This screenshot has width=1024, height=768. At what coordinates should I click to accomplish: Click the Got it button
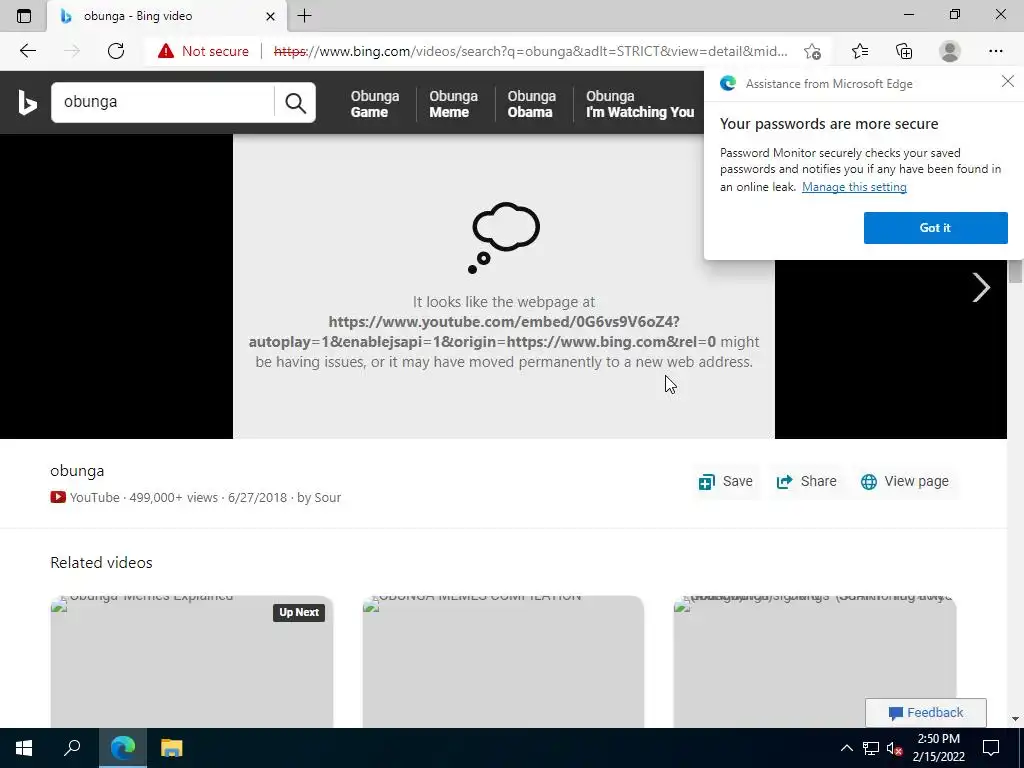(x=935, y=228)
